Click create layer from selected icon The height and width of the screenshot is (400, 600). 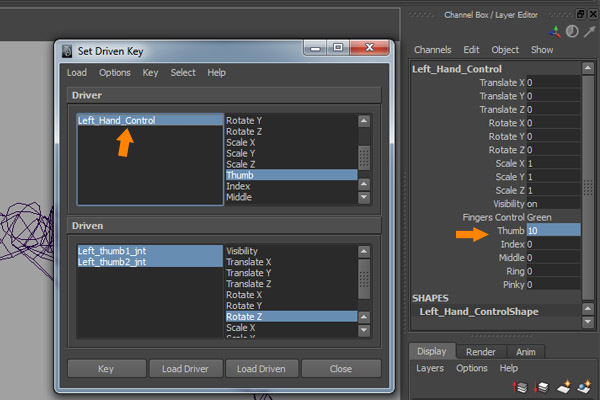(584, 387)
